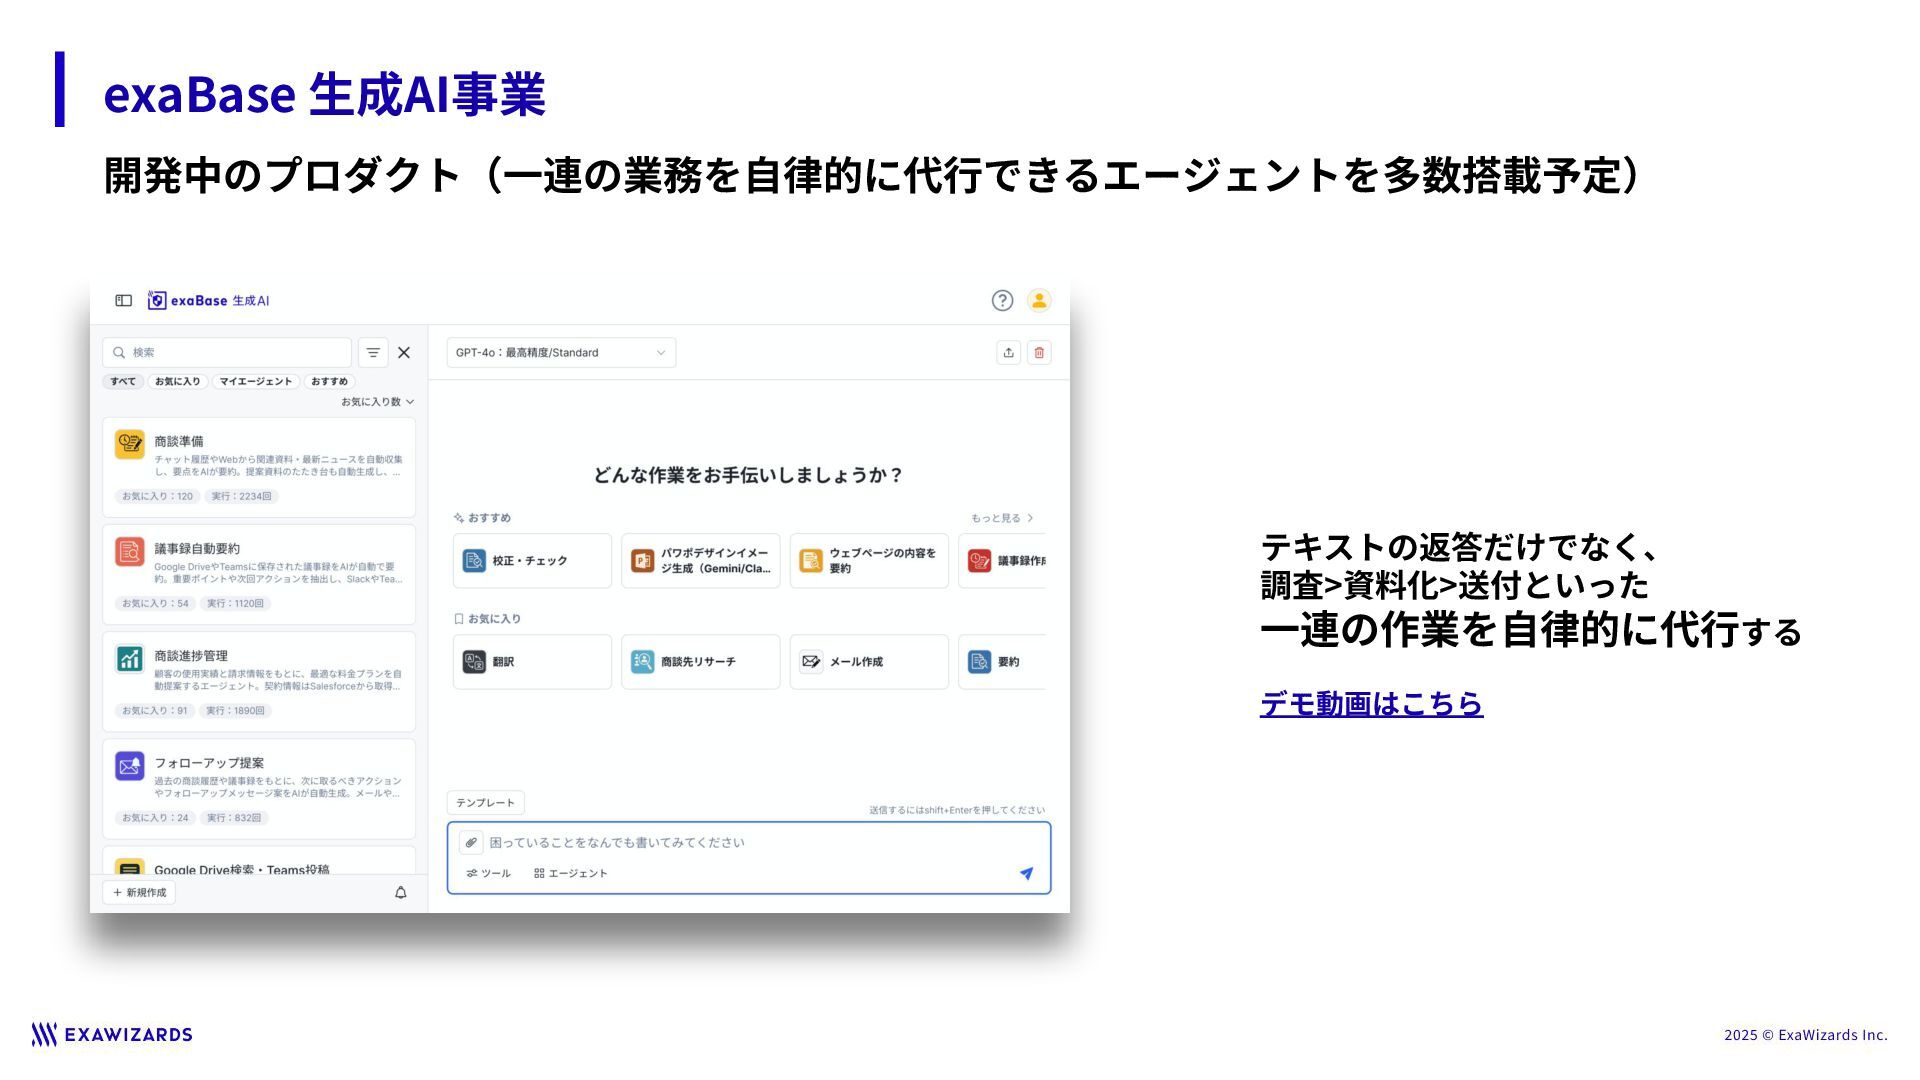
Task: Open the GPT-4o model dropdown
Action: coord(561,352)
